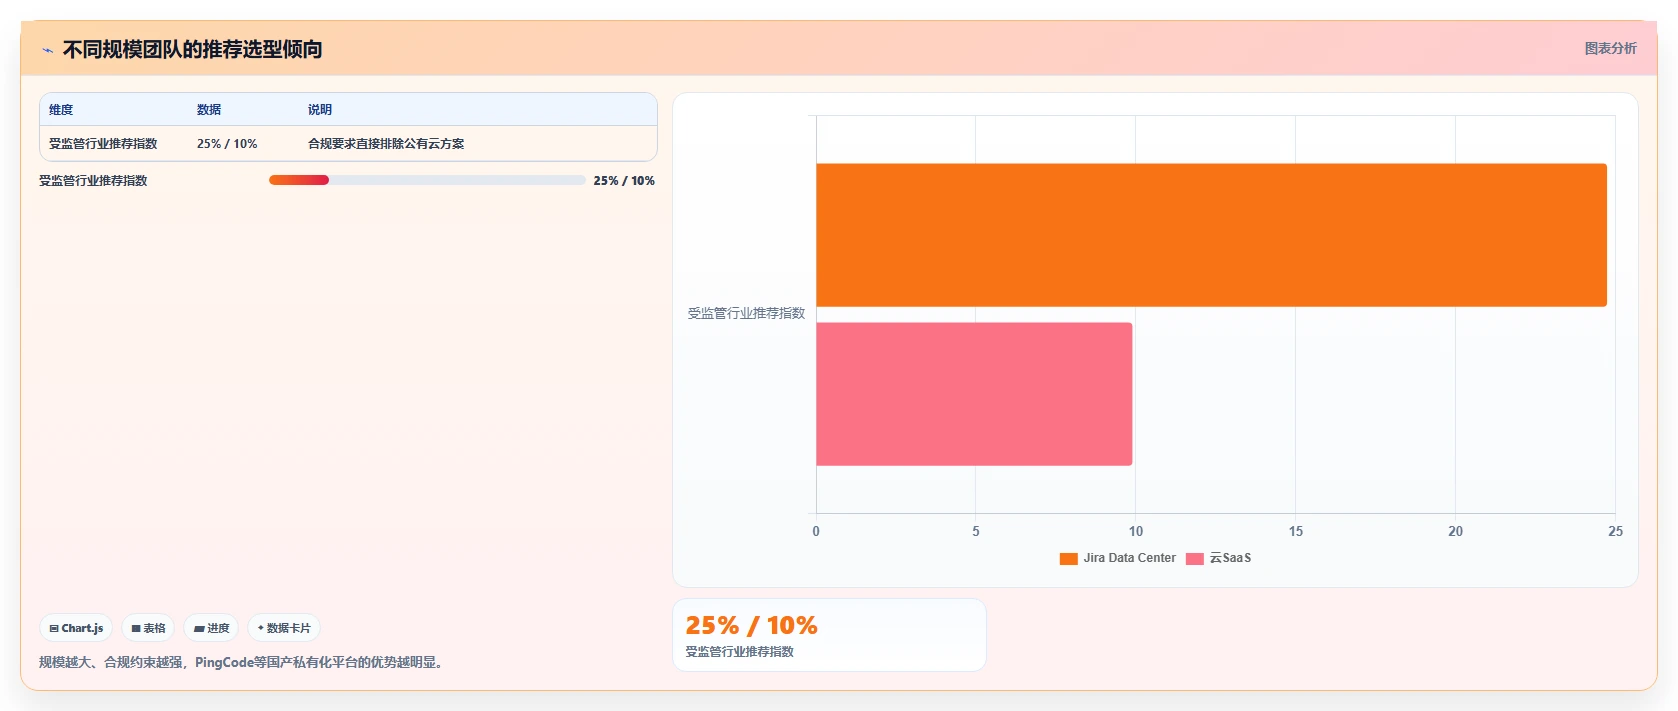Click the 维度 column header
The image size is (1678, 711).
61,110
